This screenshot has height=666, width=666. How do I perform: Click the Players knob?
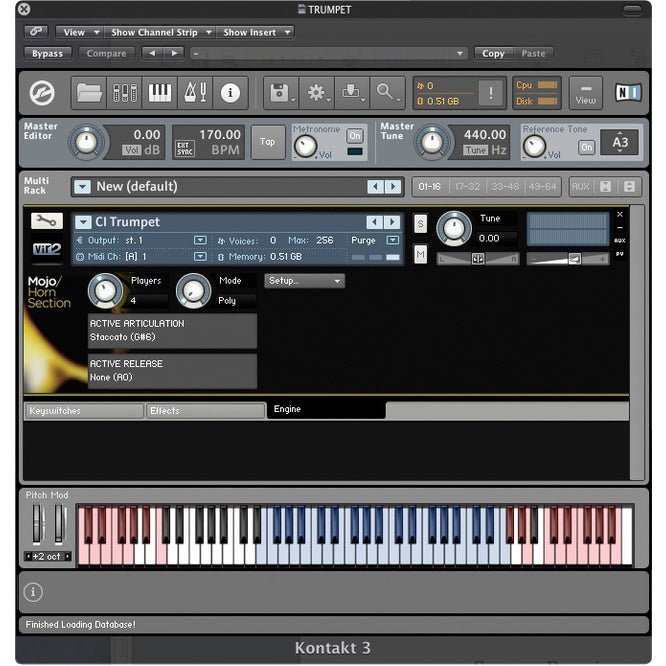tap(105, 291)
